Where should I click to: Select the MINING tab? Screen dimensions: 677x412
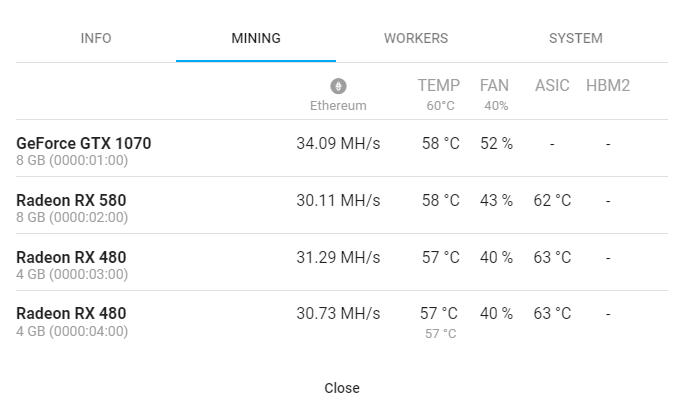coord(256,38)
